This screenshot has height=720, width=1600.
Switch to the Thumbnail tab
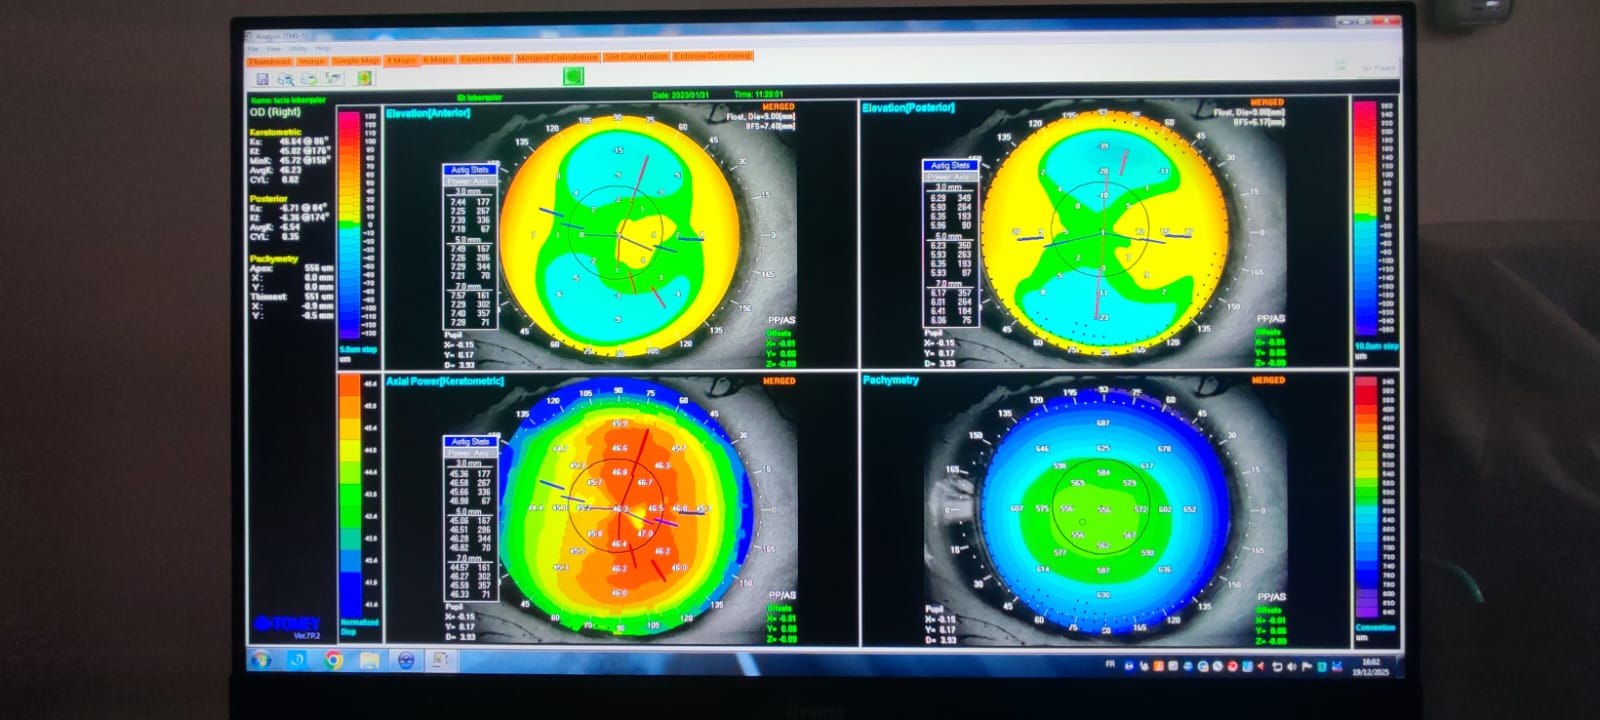pyautogui.click(x=269, y=61)
